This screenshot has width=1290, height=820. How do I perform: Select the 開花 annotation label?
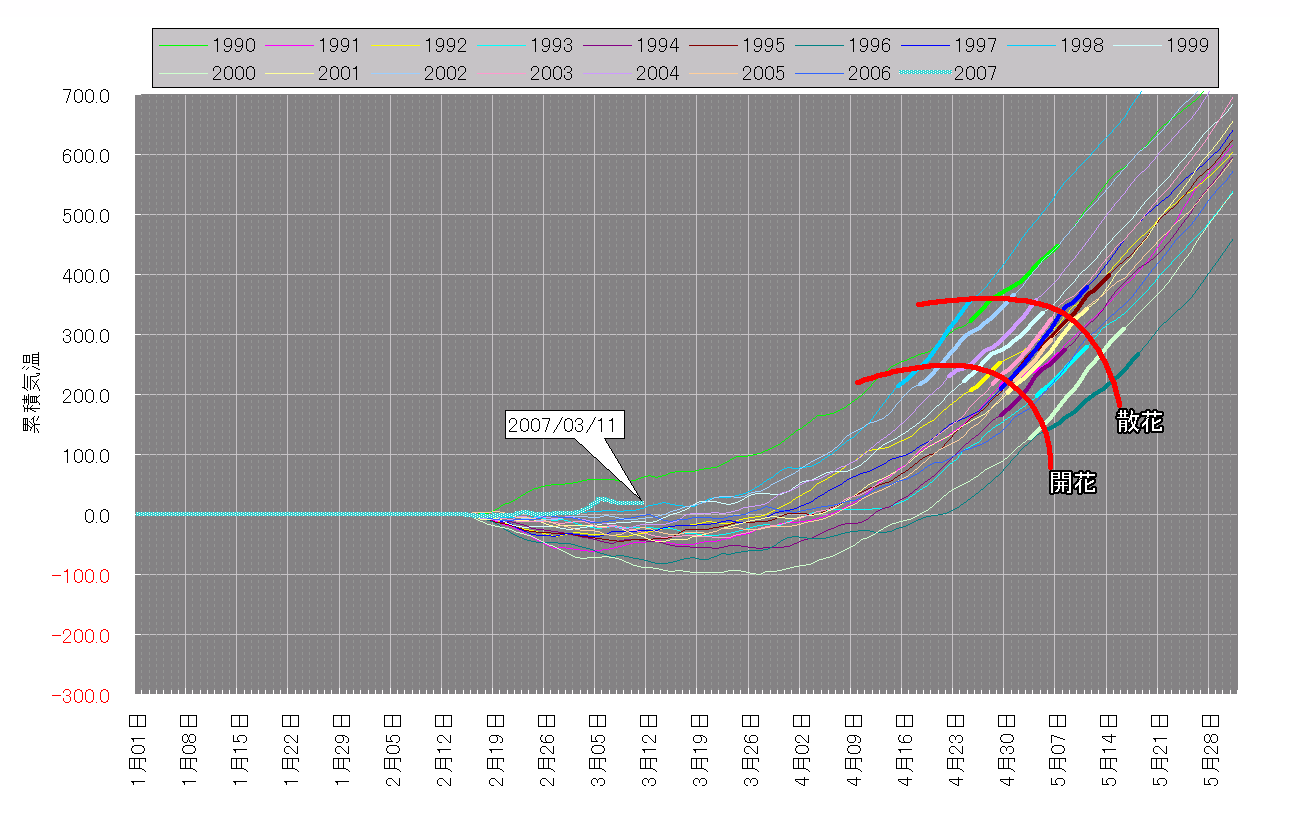click(x=1073, y=483)
